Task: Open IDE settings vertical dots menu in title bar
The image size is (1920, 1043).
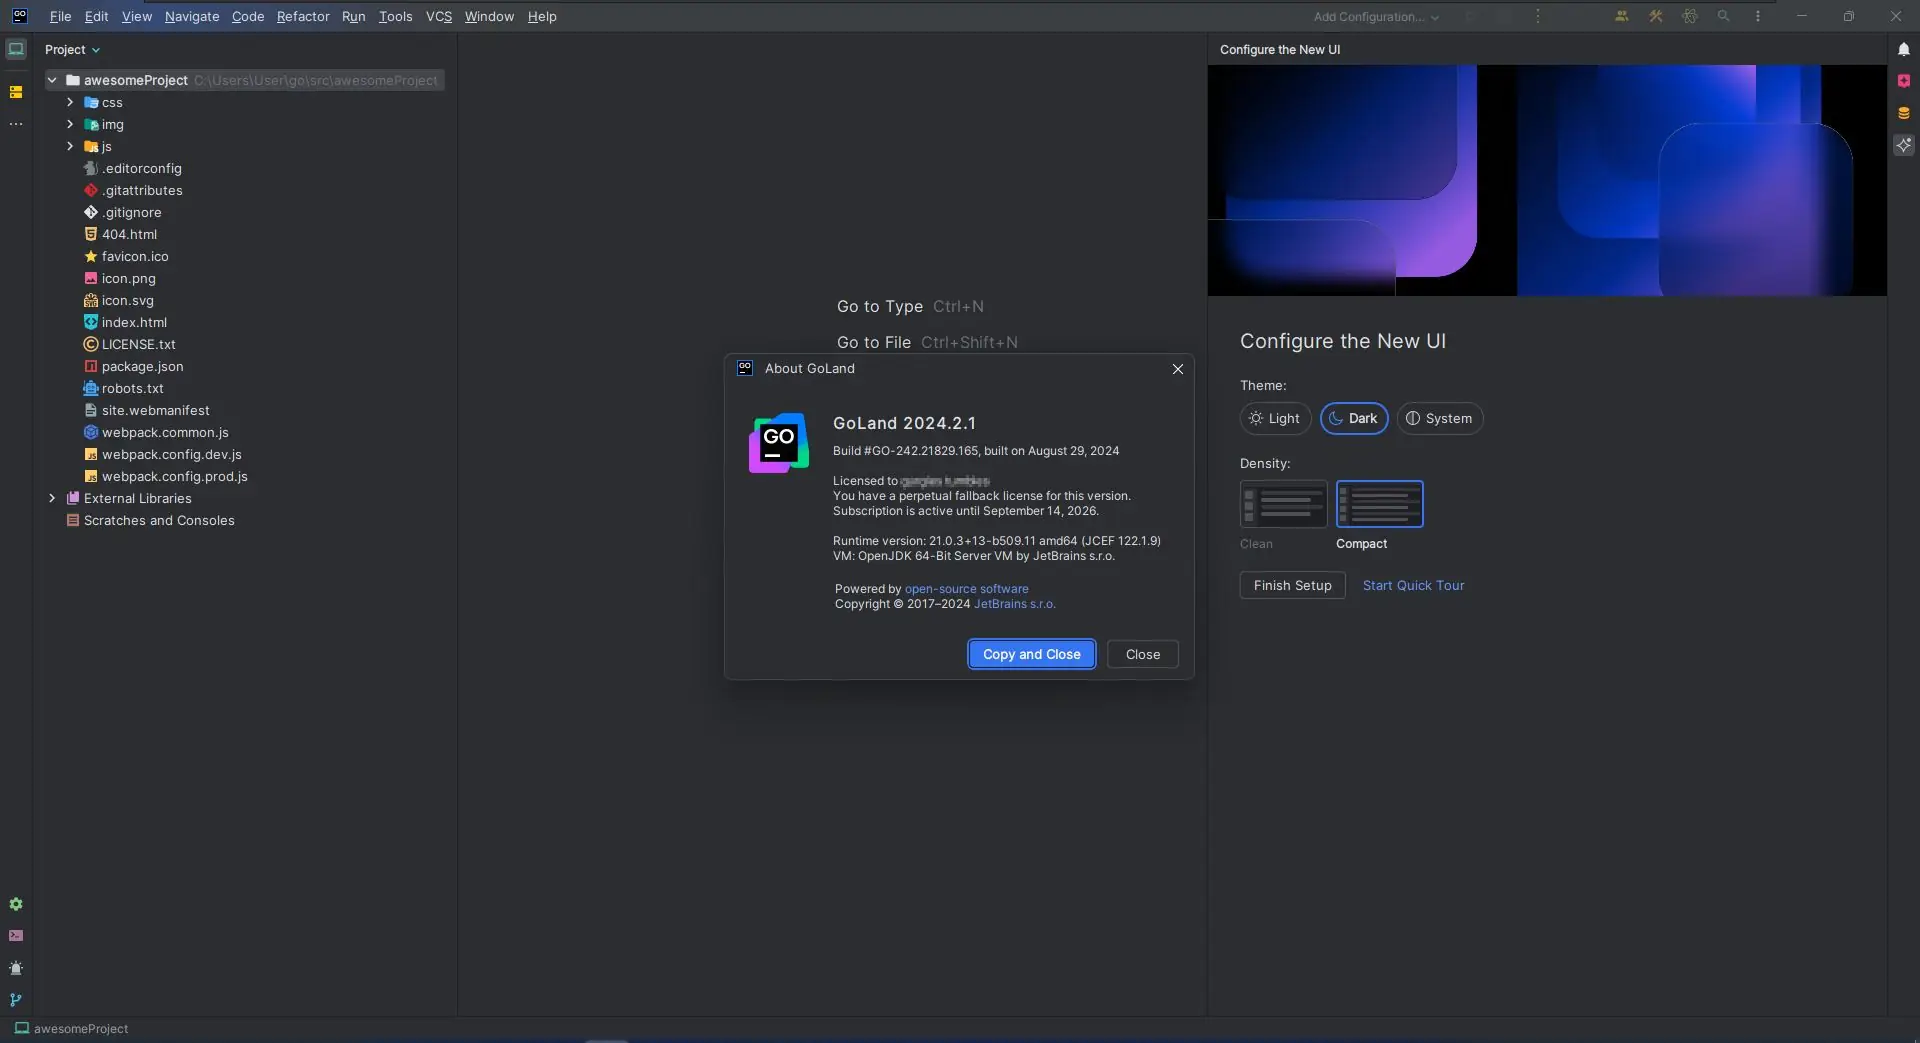Action: point(1758,16)
